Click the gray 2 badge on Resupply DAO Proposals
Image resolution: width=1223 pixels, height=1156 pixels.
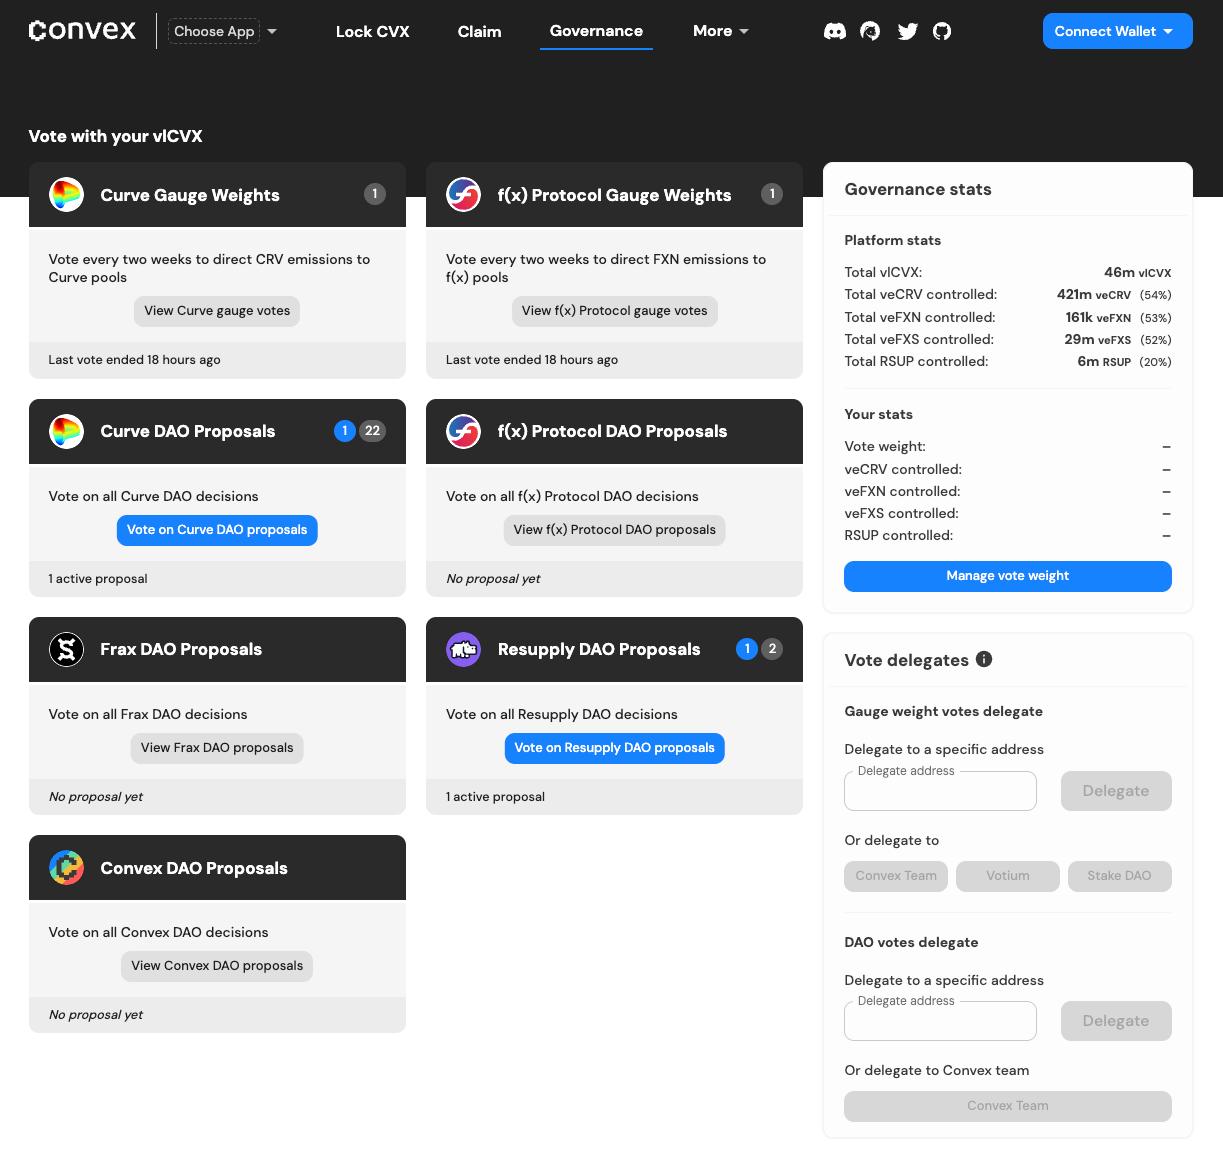772,649
